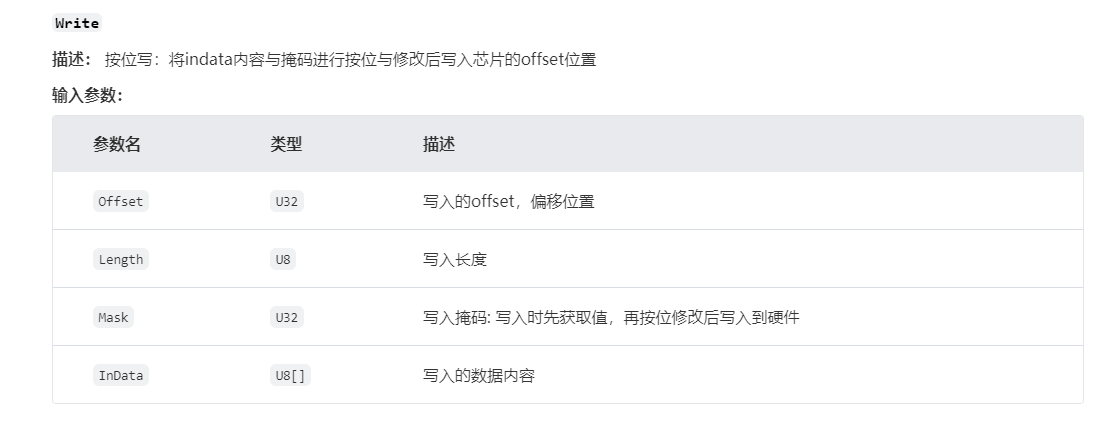This screenshot has height=424, width=1114.
Task: Click the "U8[]" type tag
Action: point(290,375)
